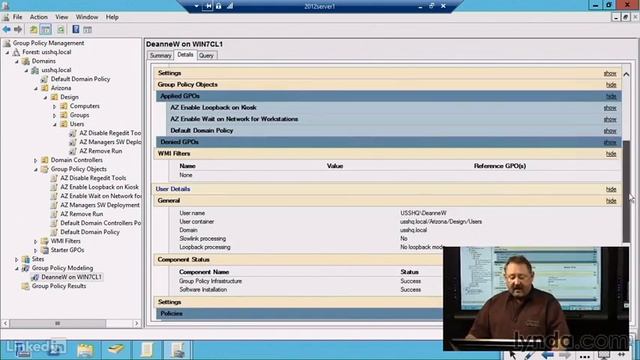Click tree pane horizontal scrollbar left arrow
Image resolution: width=640 pixels, height=360 pixels.
click(5, 323)
